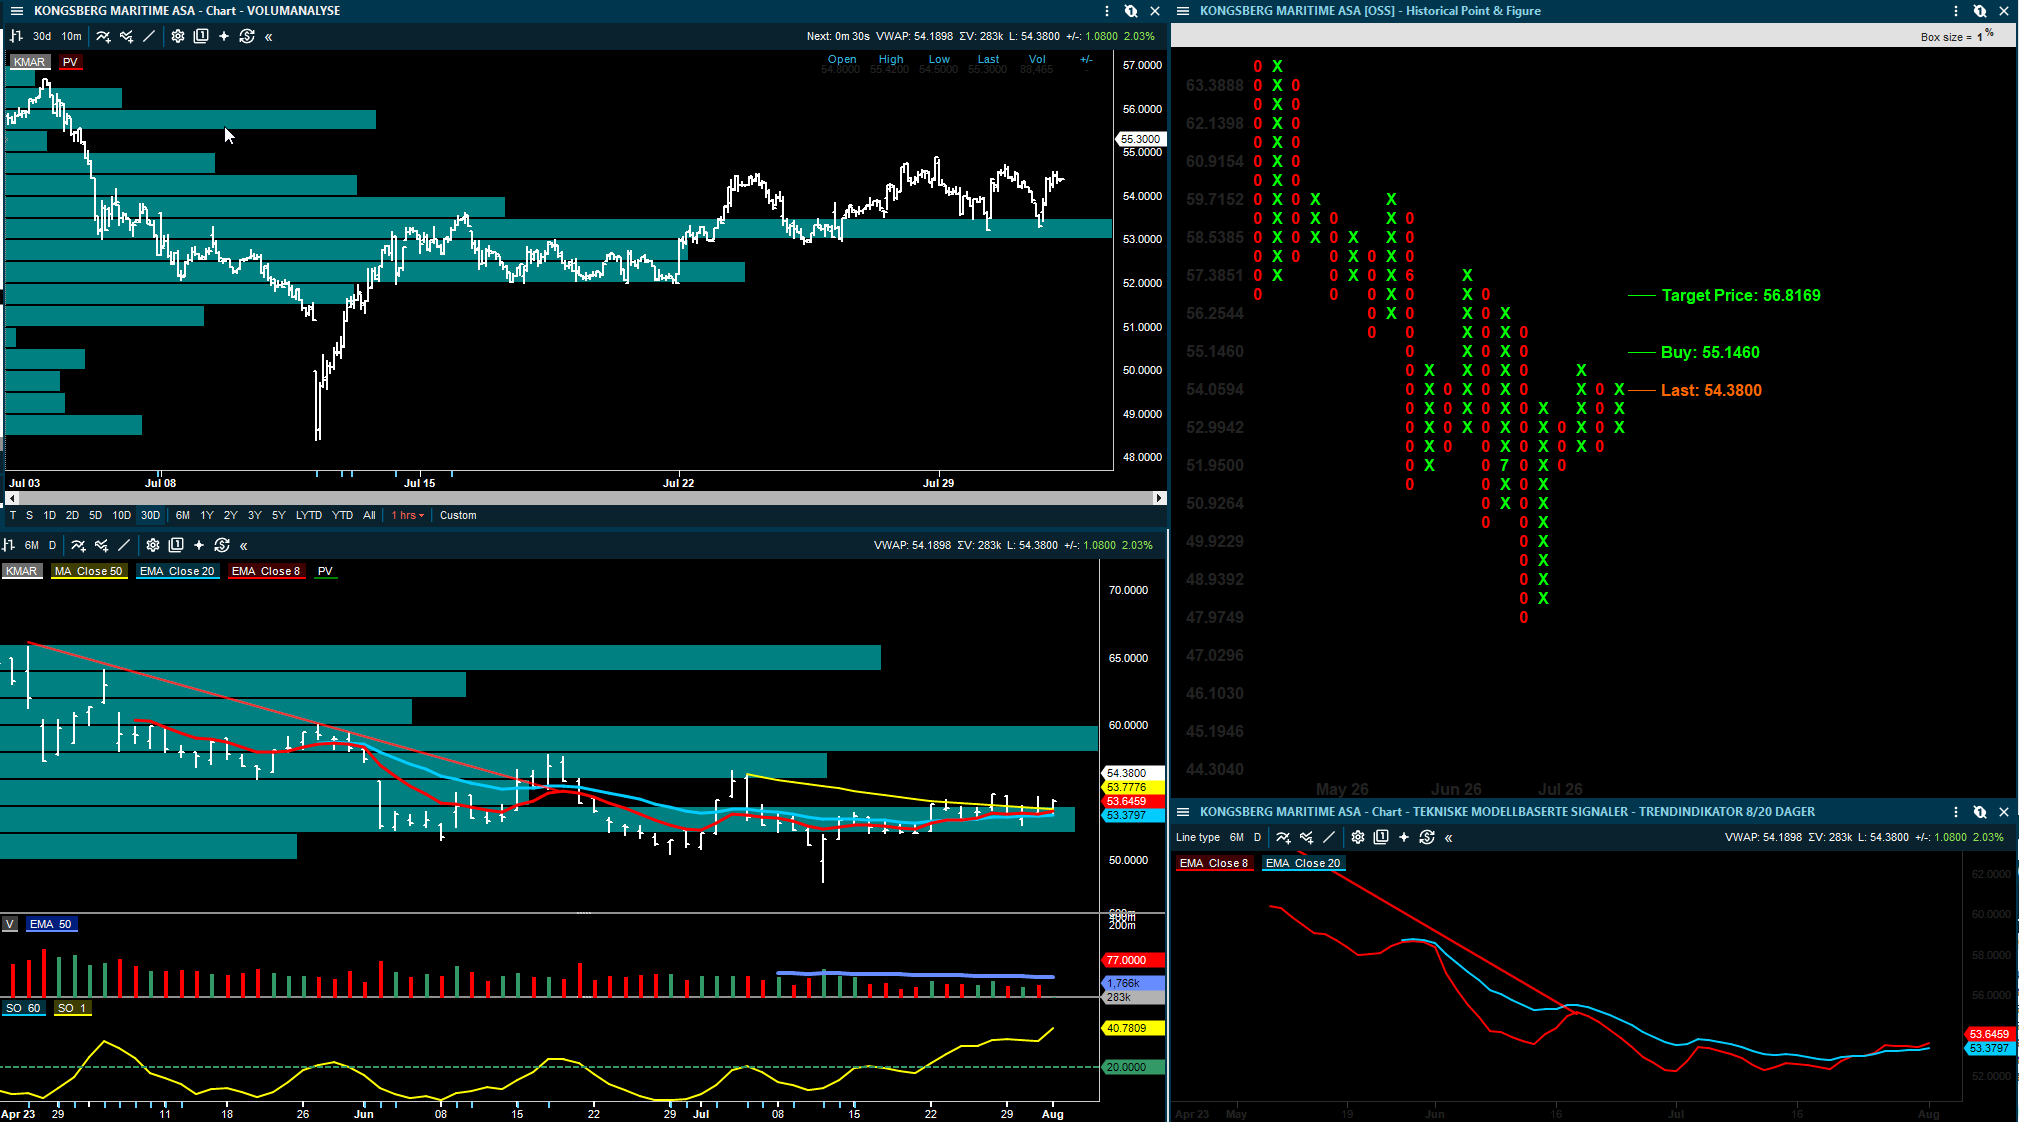Screen dimensions: 2019x1122
Task: Add an indicator in the lower 6M chart toolbar
Action: pyautogui.click(x=78, y=545)
